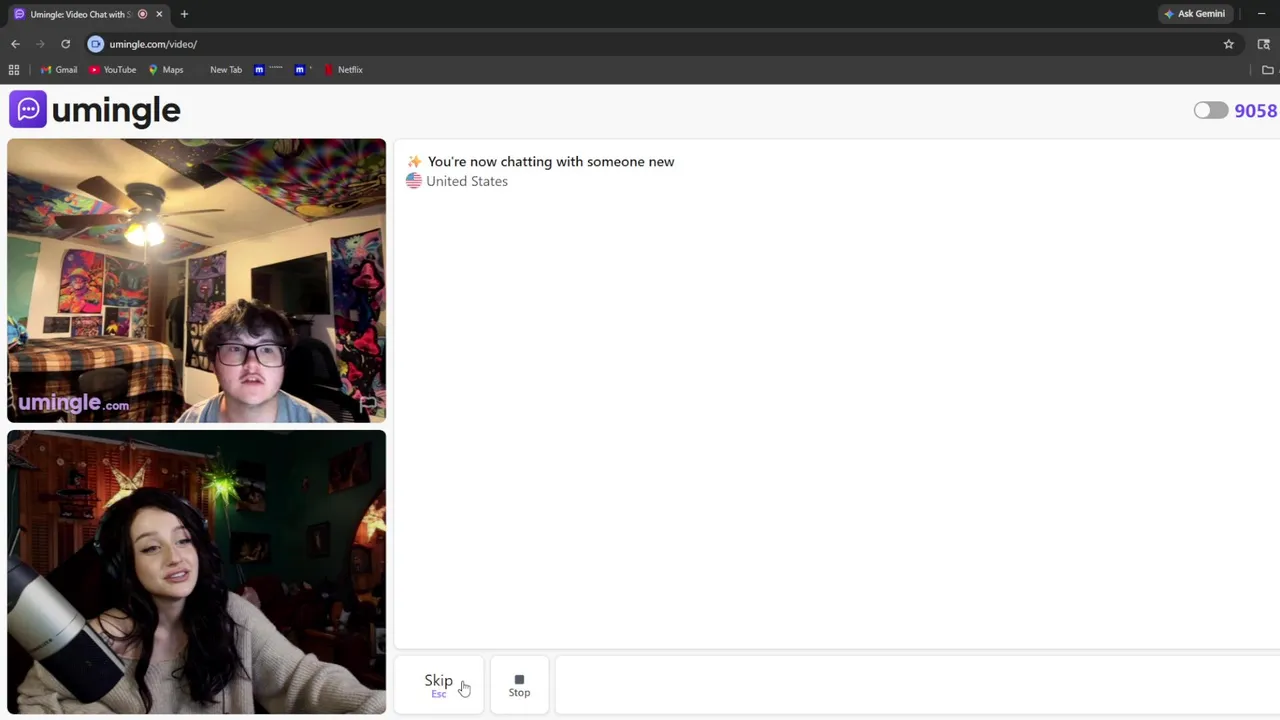
Task: Bookmark this page with the star icon
Action: [x=1228, y=44]
